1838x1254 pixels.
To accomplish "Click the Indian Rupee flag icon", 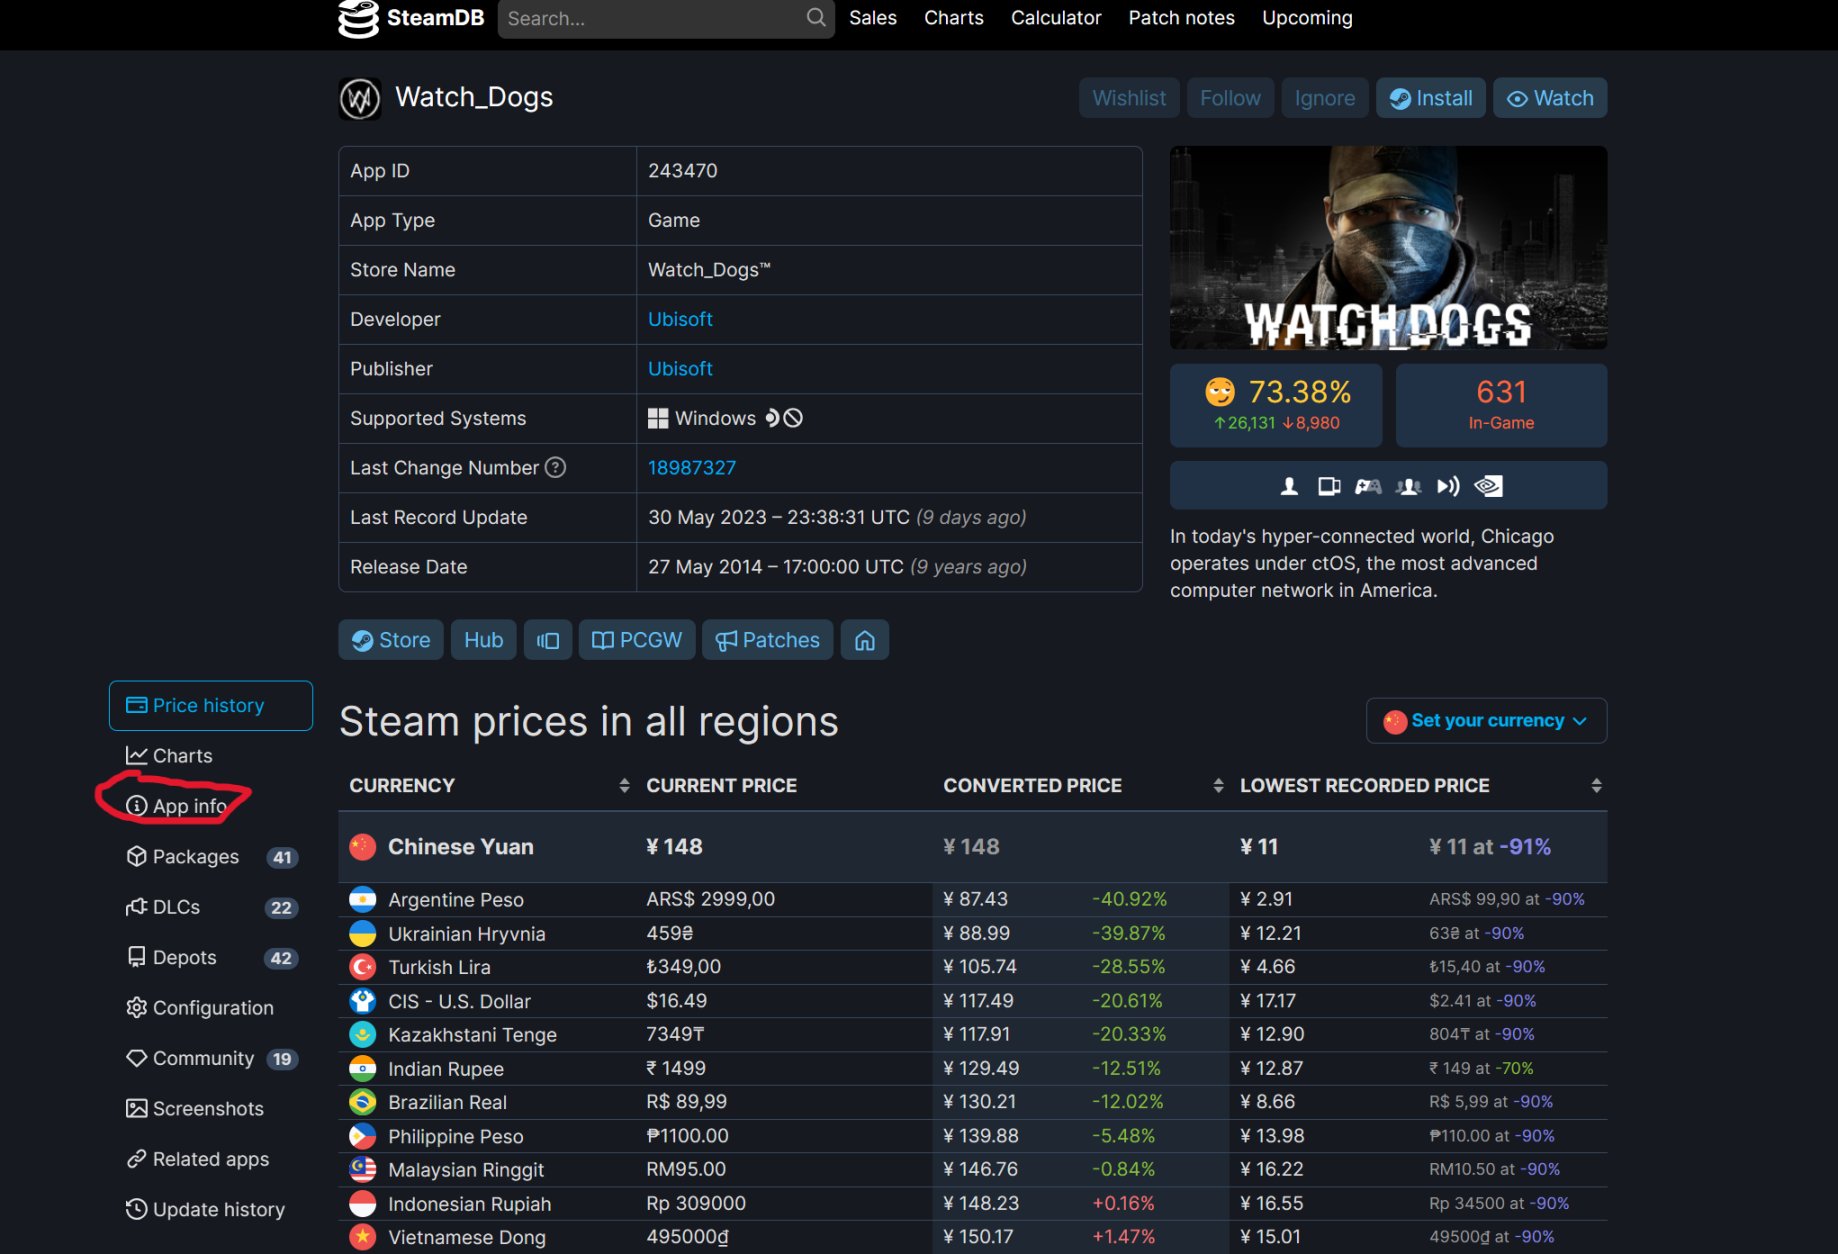I will [x=362, y=1068].
